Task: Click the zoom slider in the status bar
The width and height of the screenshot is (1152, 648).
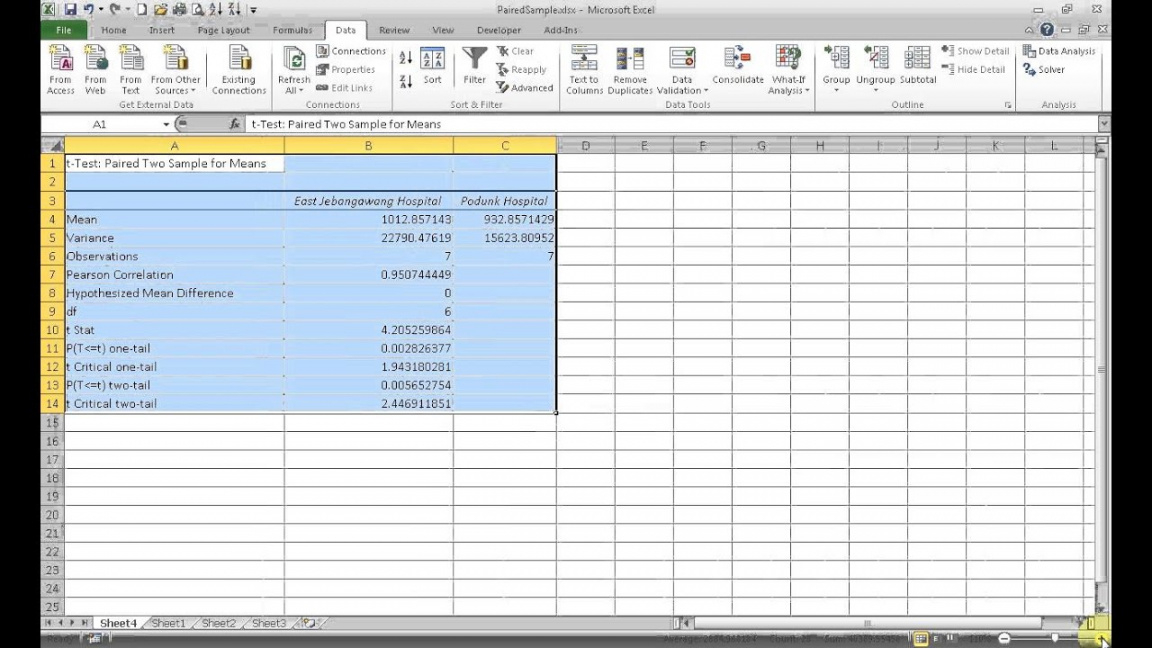Action: point(1054,638)
